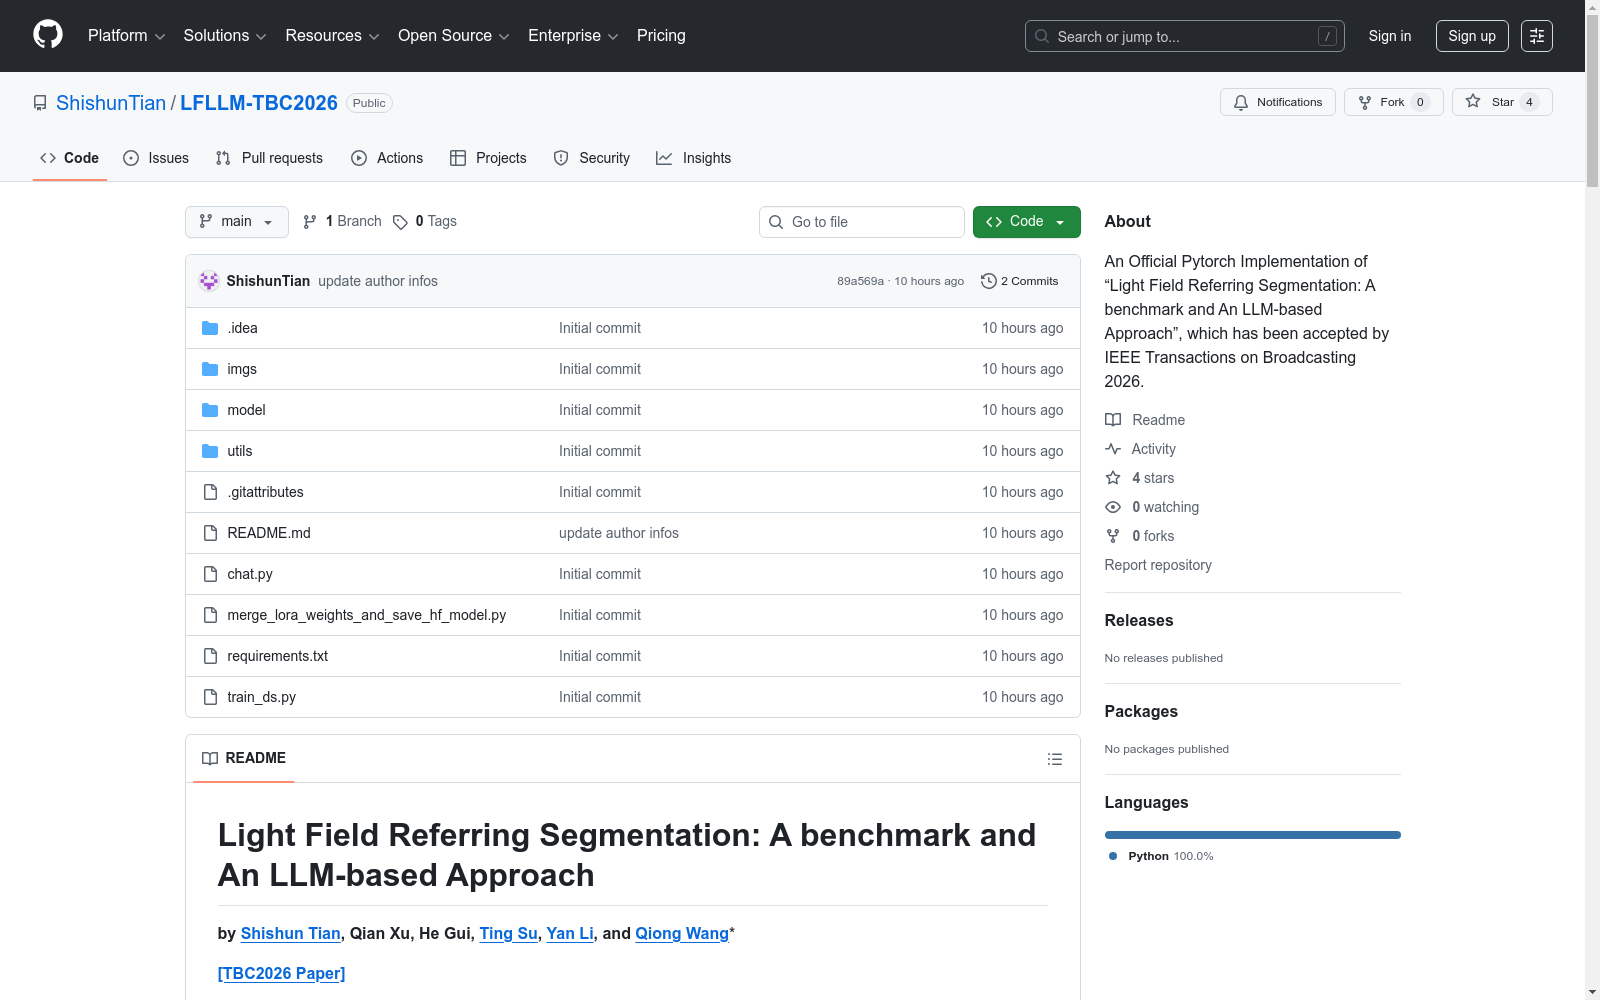Open README.md file
This screenshot has width=1600, height=1000.
(x=269, y=533)
